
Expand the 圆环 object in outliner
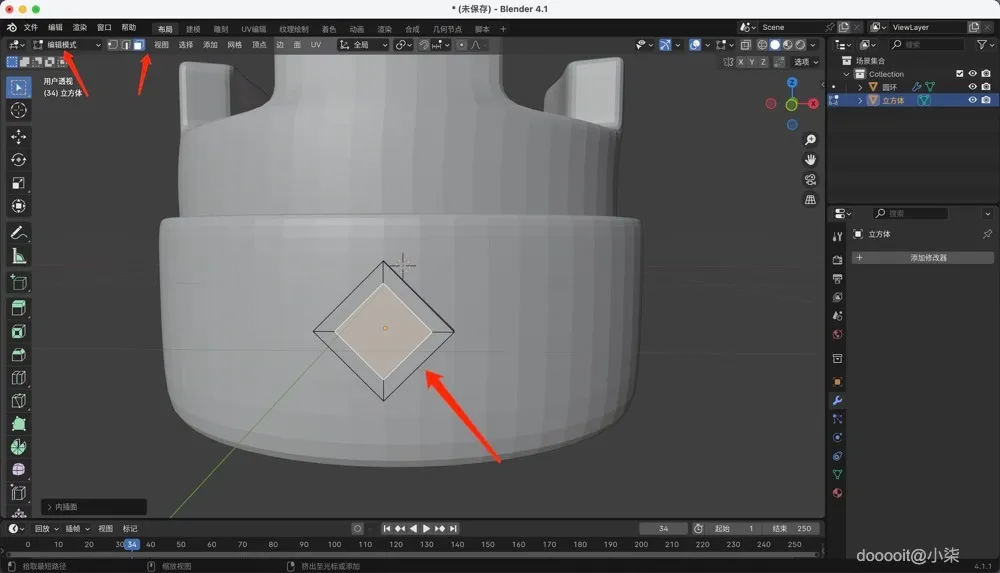point(860,87)
